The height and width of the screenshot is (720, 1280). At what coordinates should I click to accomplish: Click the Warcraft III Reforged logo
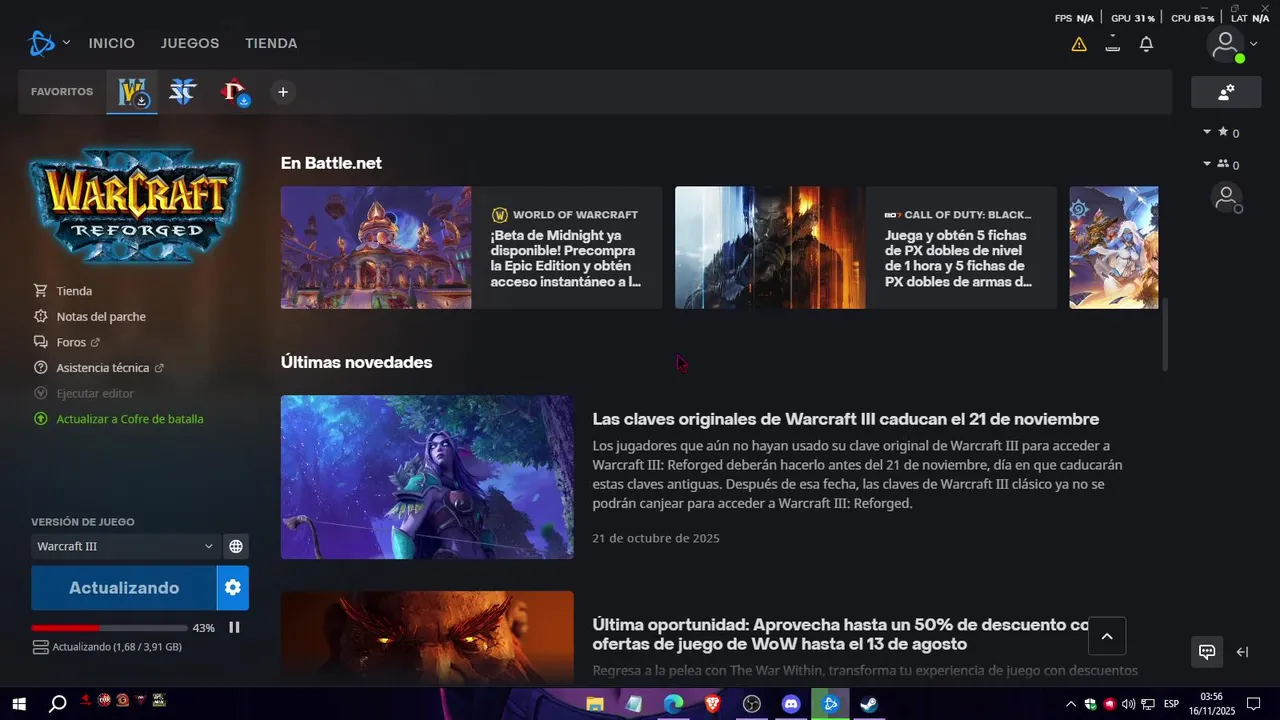click(135, 205)
